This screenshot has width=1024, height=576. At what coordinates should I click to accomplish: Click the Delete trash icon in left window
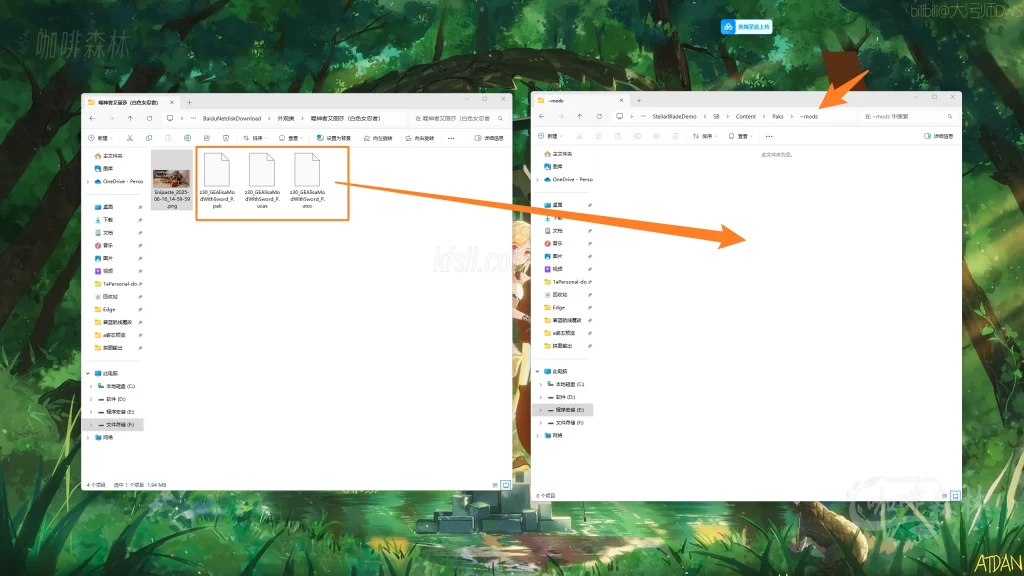pyautogui.click(x=226, y=138)
